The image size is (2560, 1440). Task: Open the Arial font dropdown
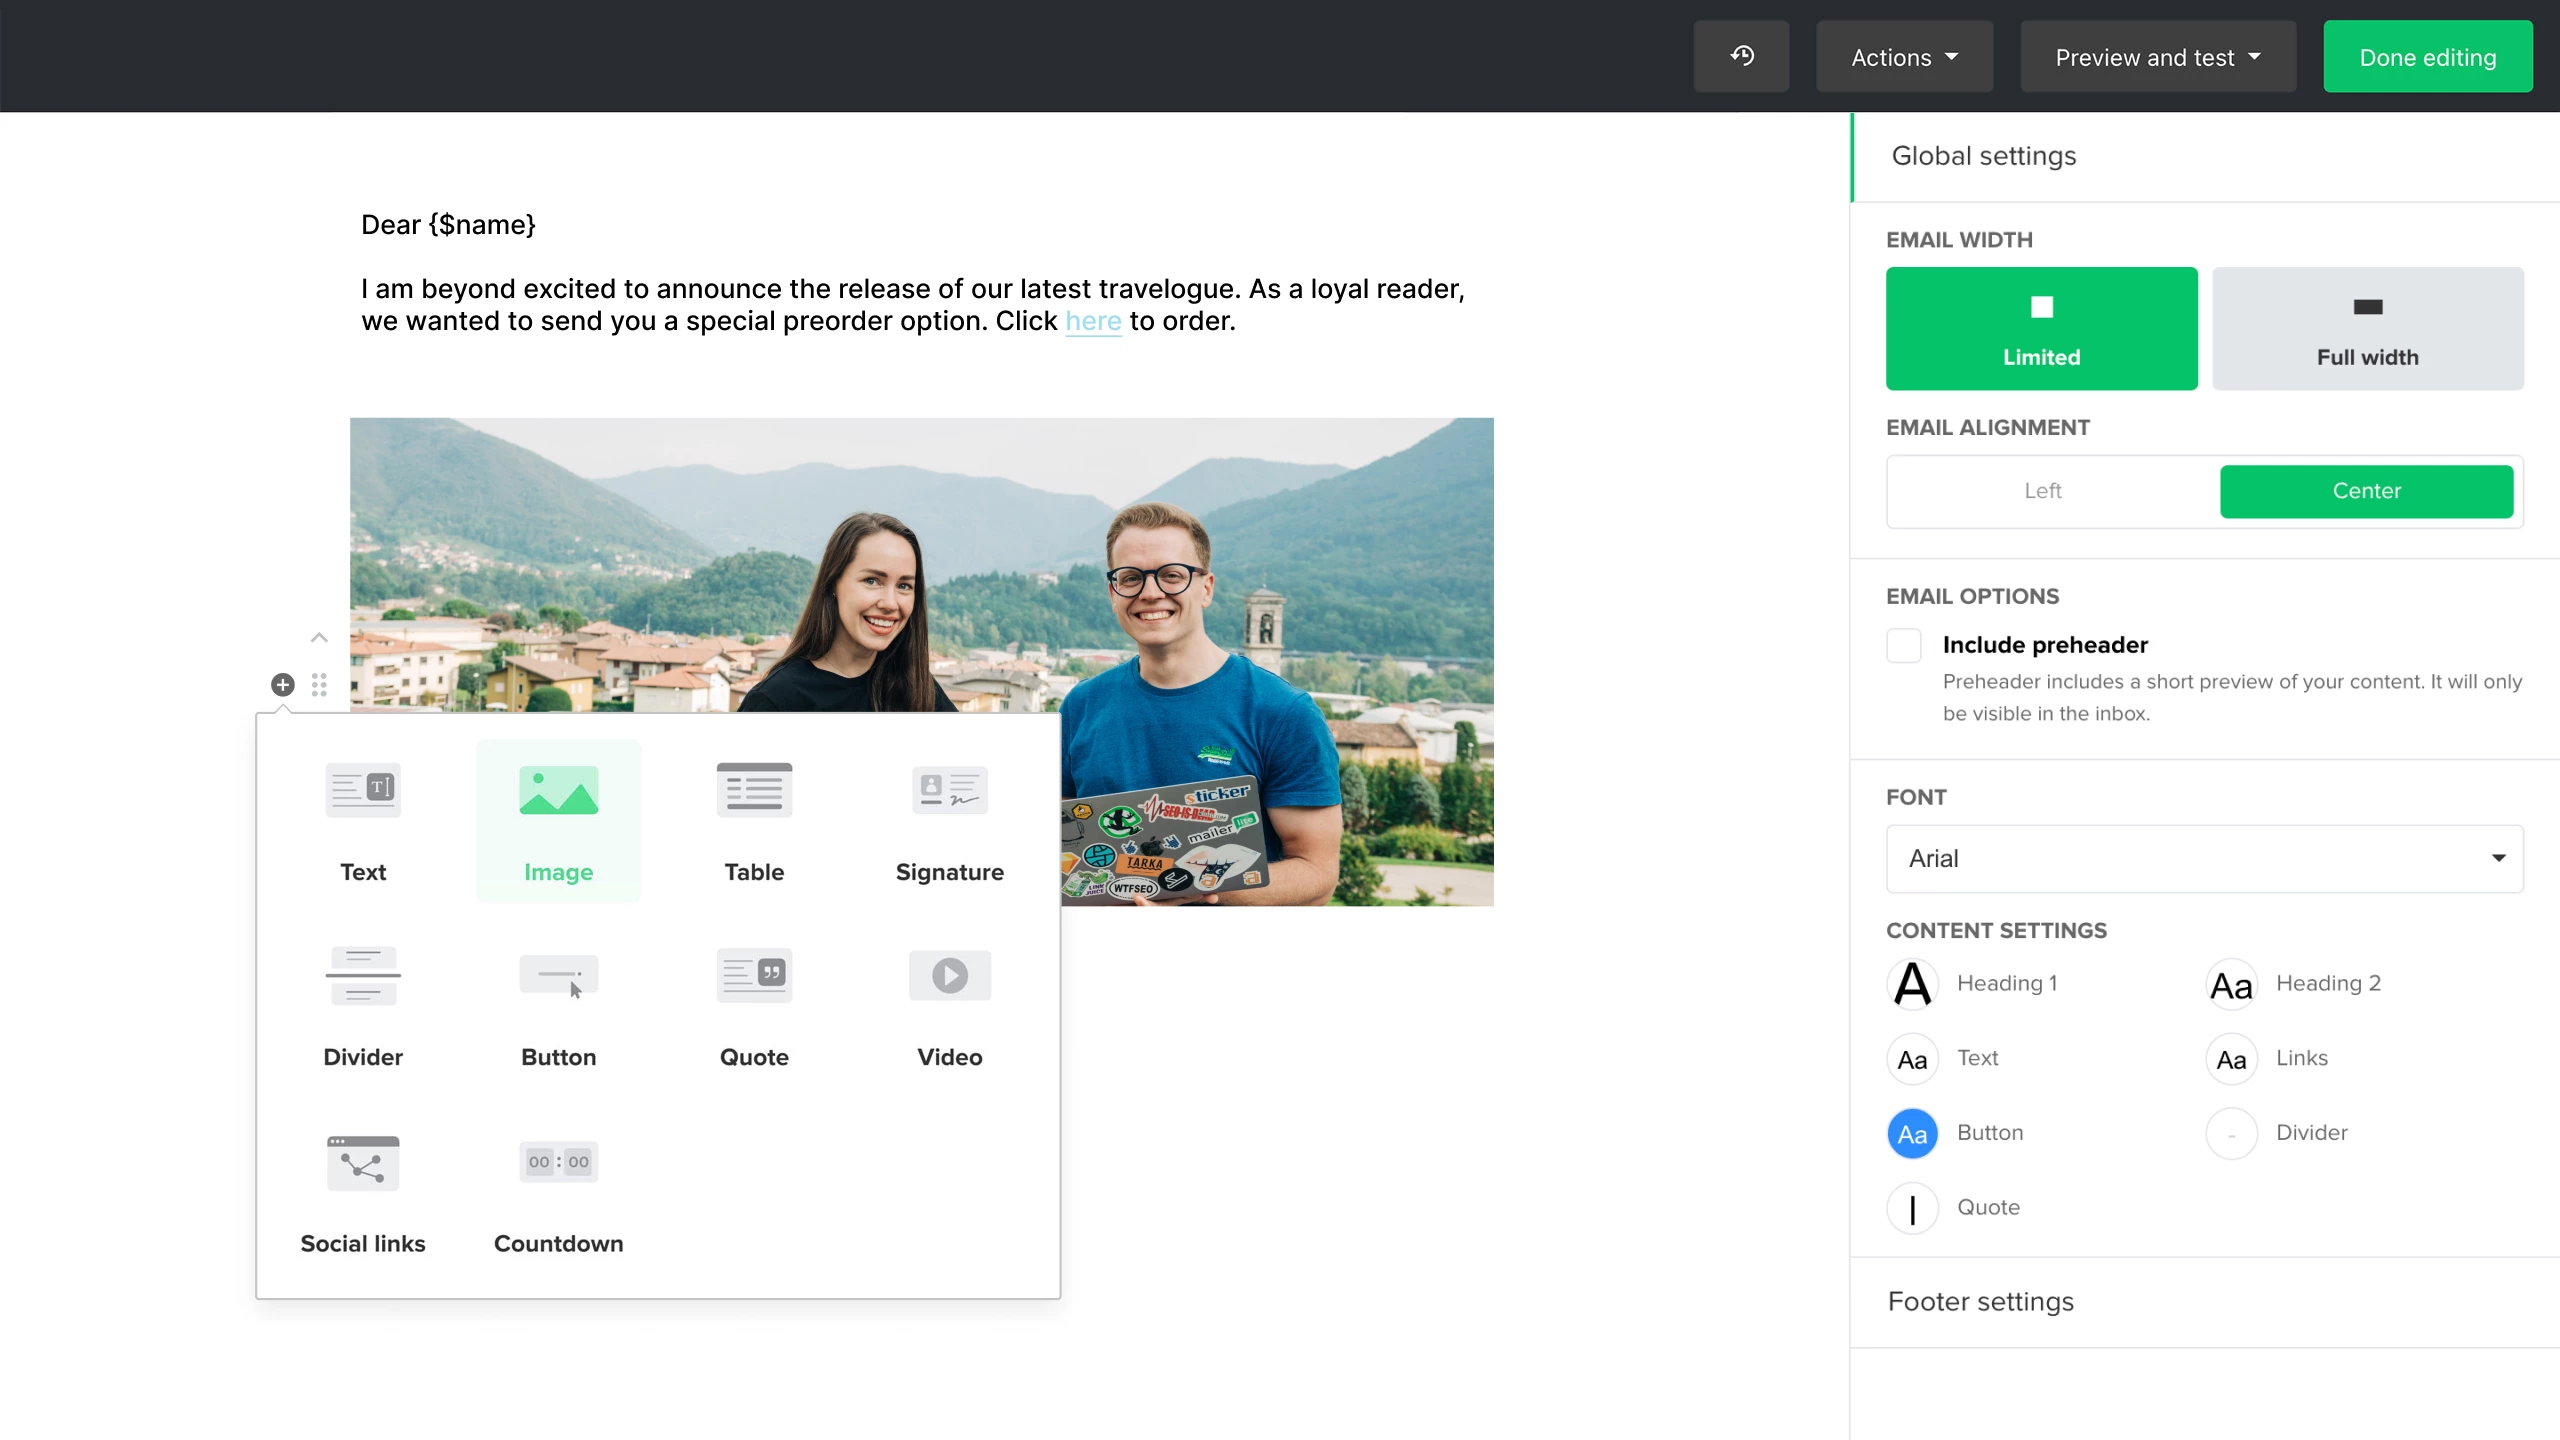(2204, 858)
